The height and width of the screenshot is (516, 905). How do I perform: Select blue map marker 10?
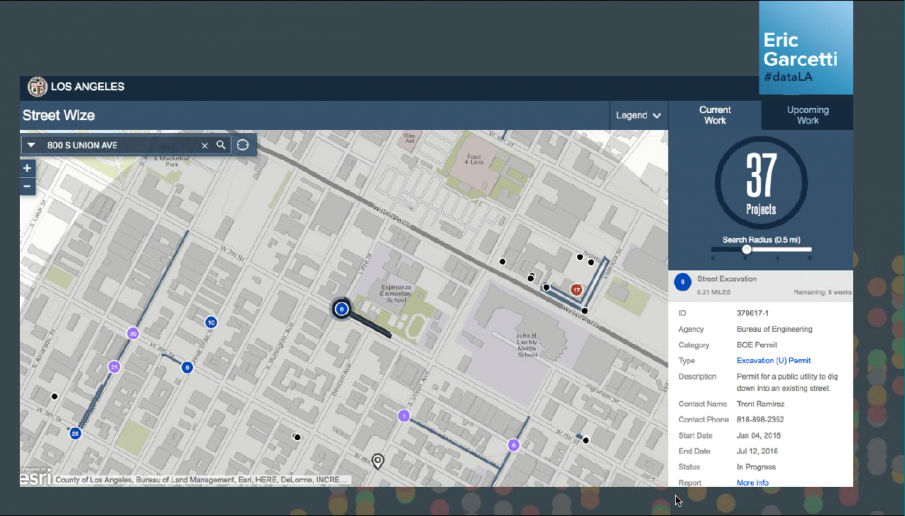(211, 322)
